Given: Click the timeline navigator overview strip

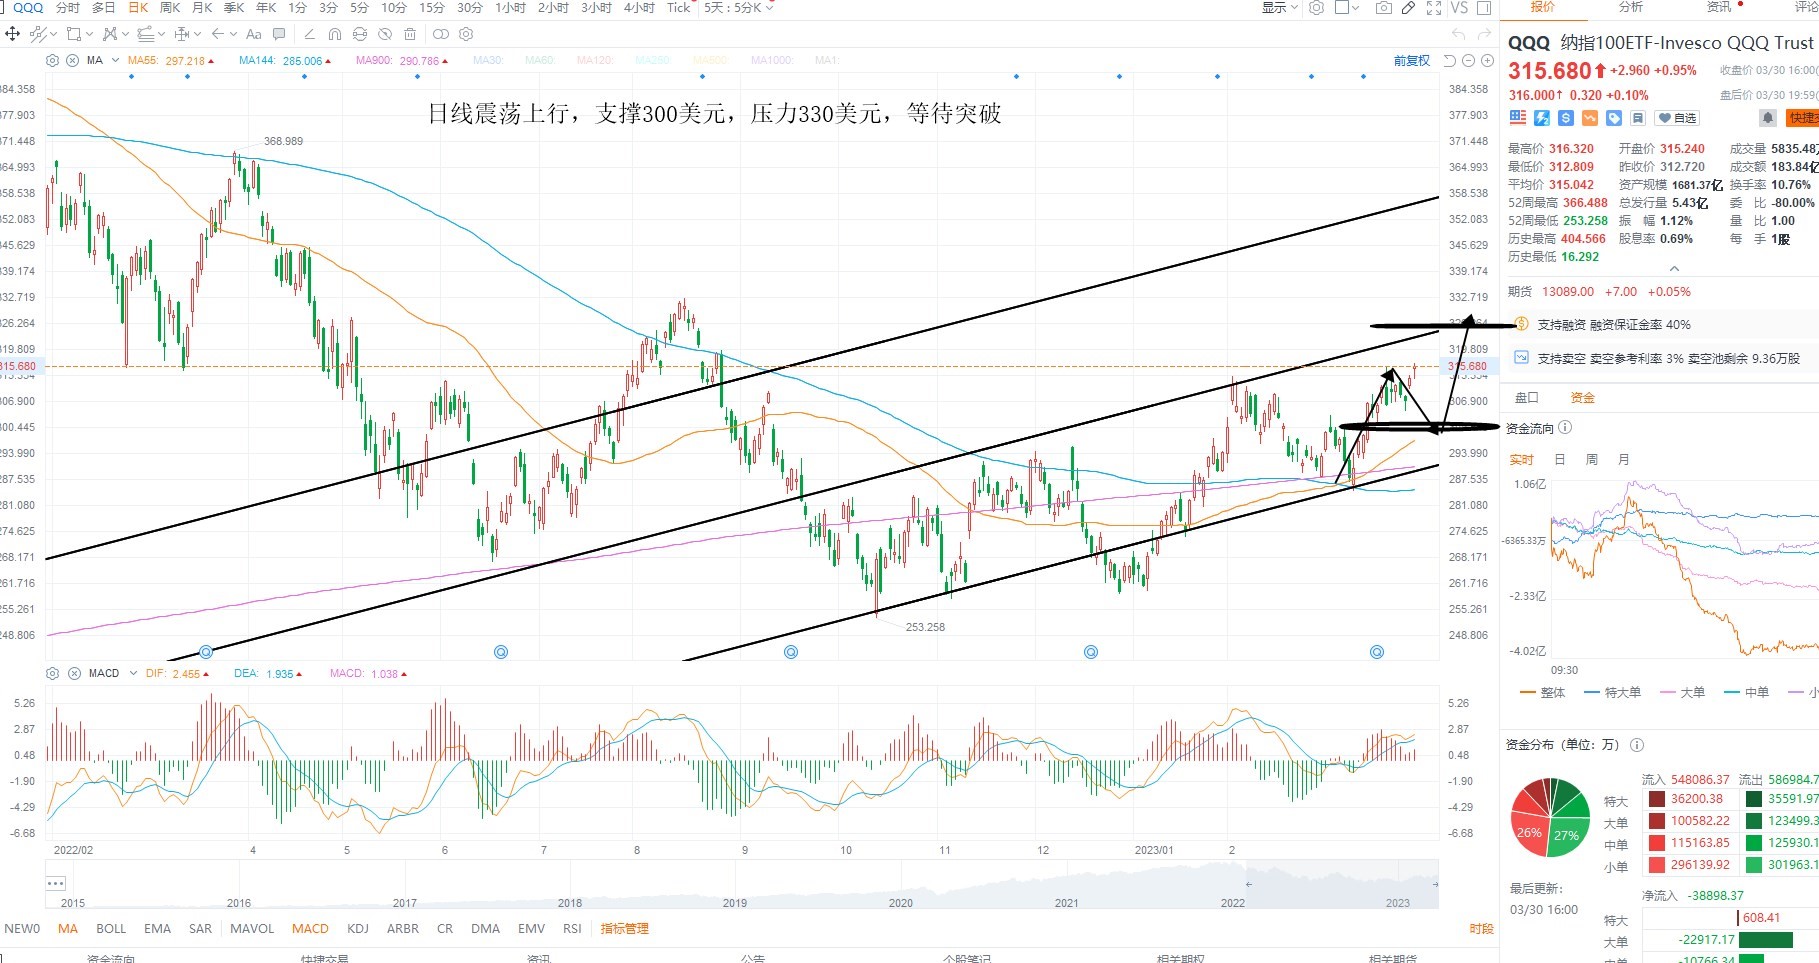Looking at the screenshot, I should click(742, 886).
